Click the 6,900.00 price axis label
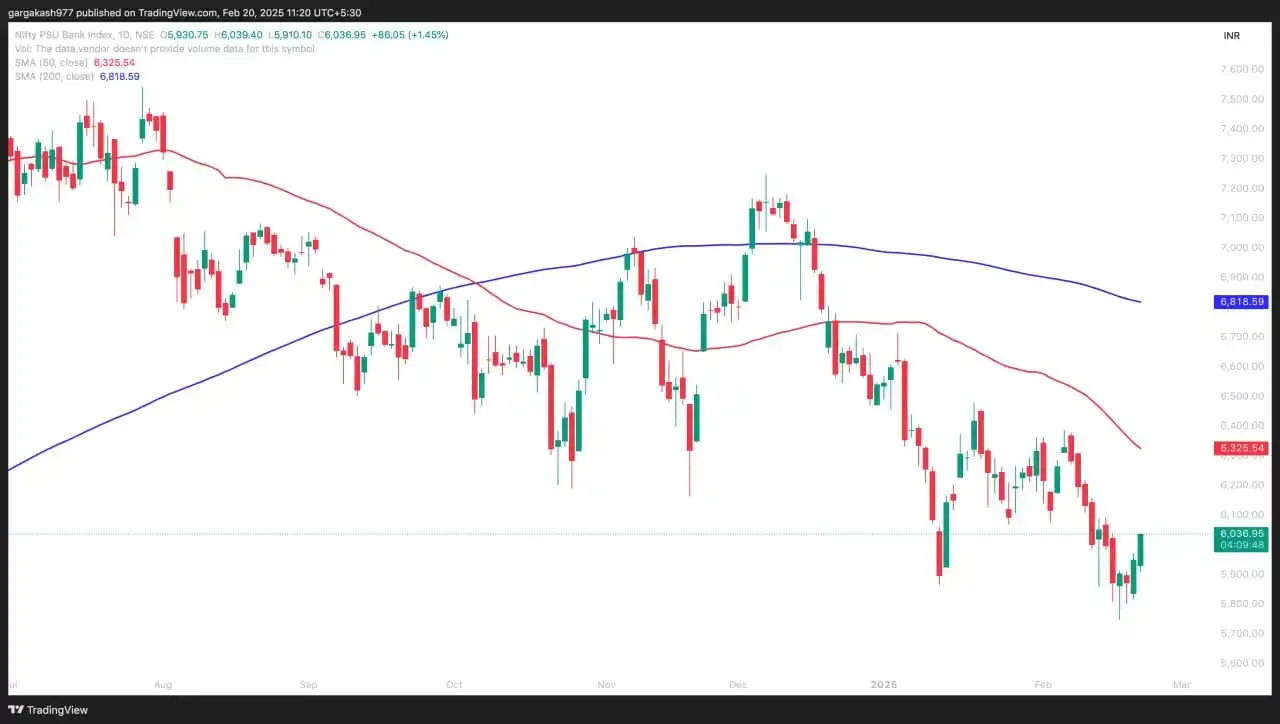Viewport: 1280px width, 724px height. tap(1242, 277)
